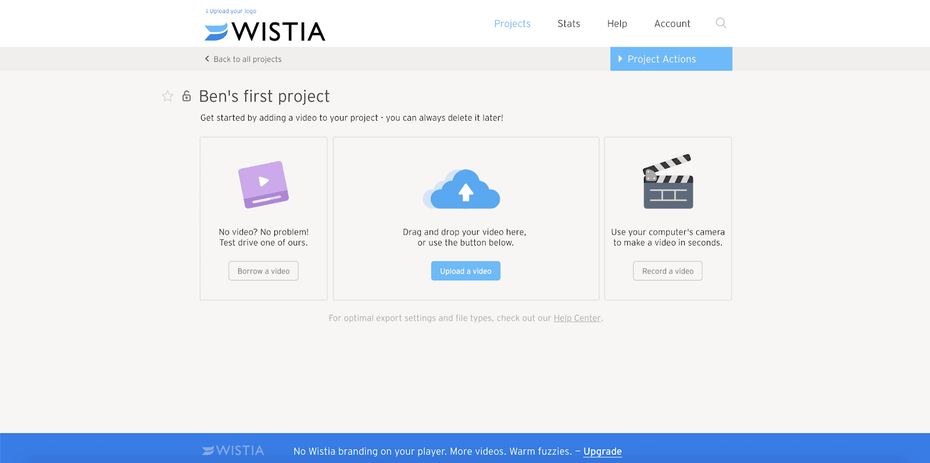Click the Record a video button

(x=668, y=271)
